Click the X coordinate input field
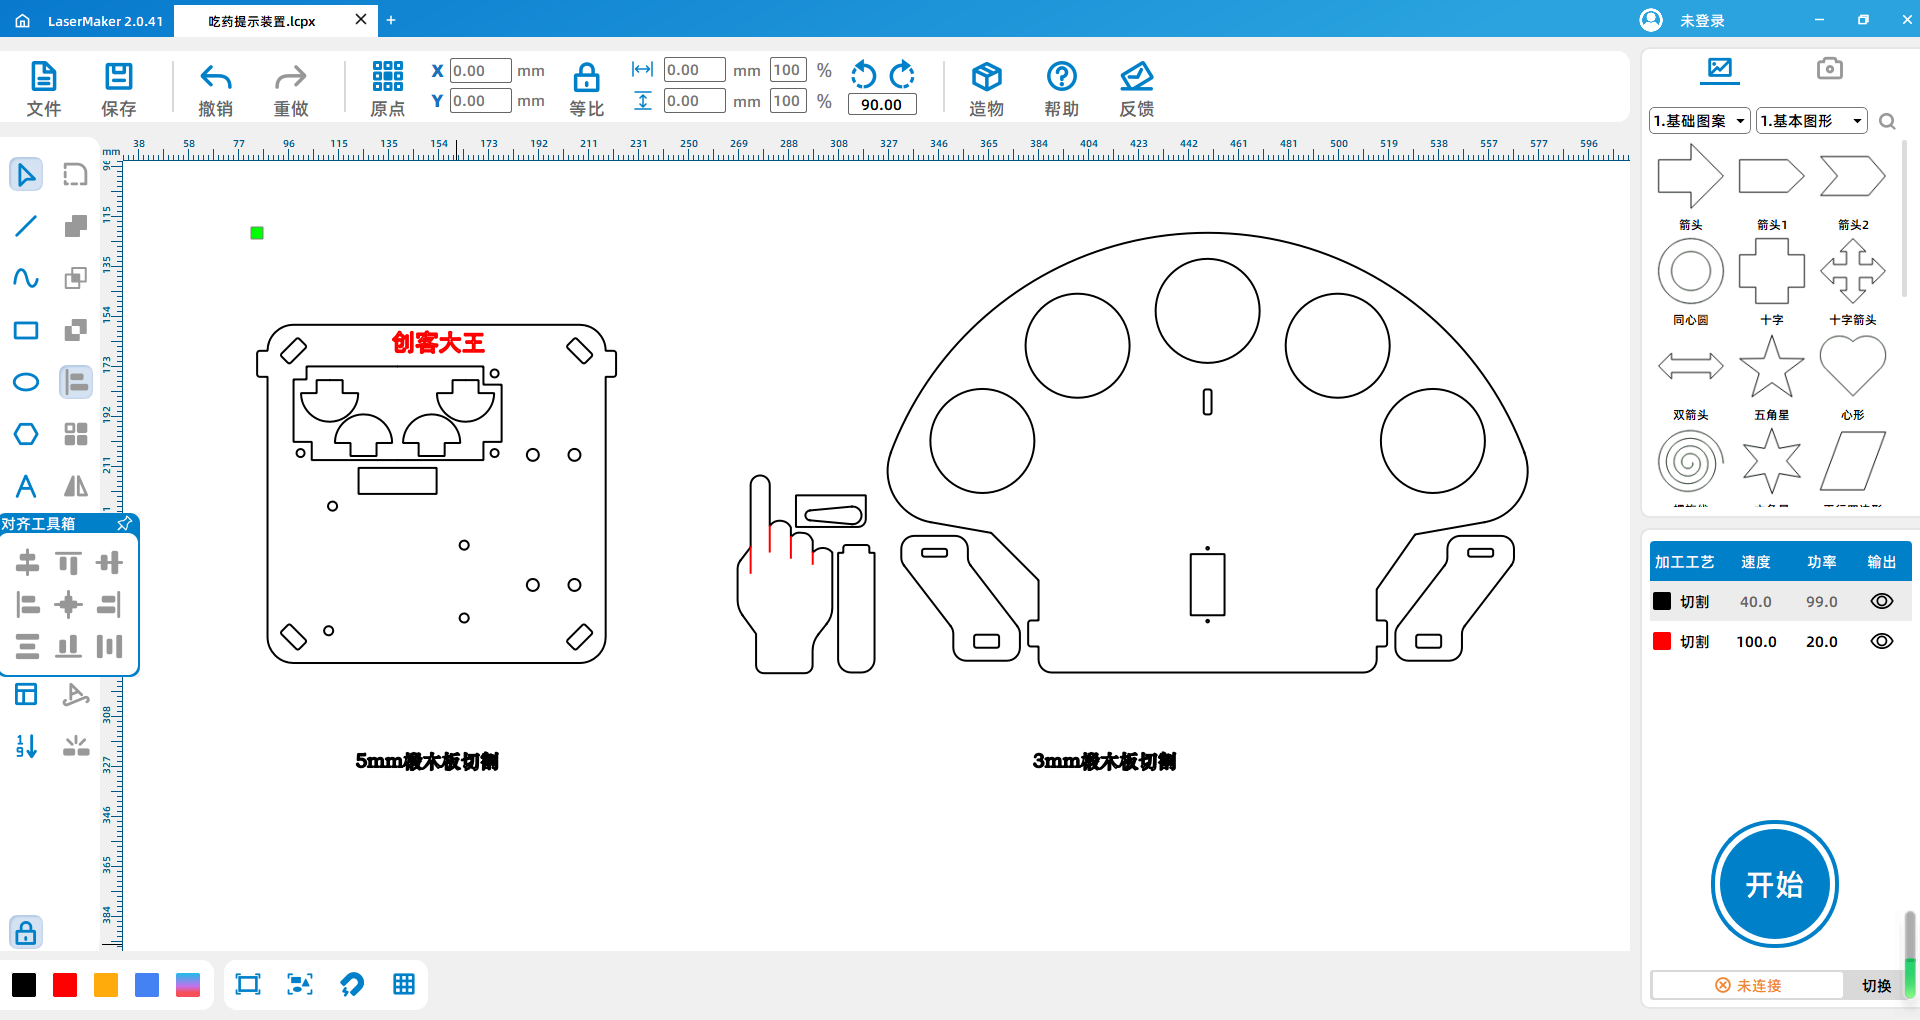Viewport: 1920px width, 1020px height. tap(480, 71)
